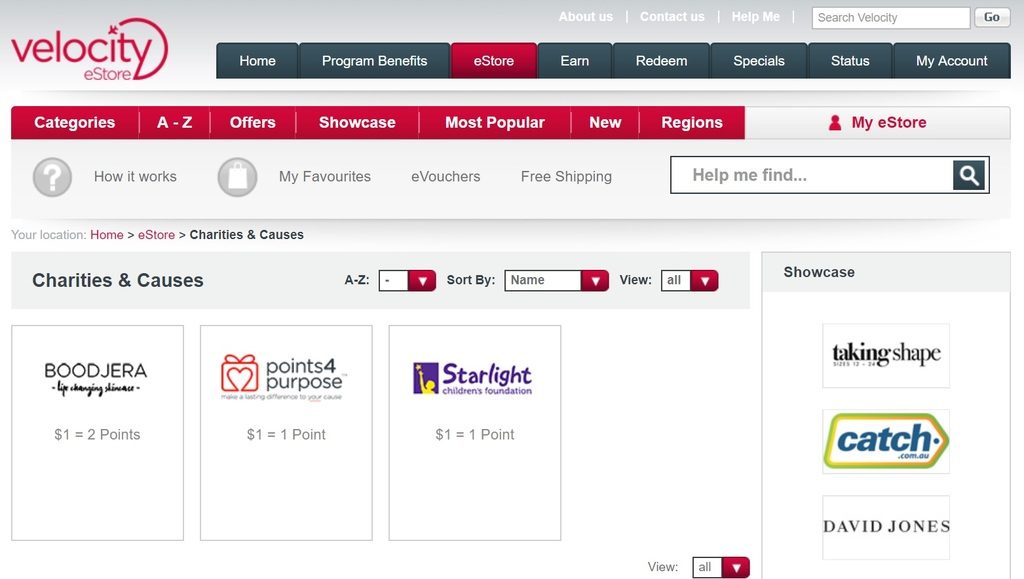
Task: Click the Velocity eStore logo
Action: pyautogui.click(x=89, y=50)
